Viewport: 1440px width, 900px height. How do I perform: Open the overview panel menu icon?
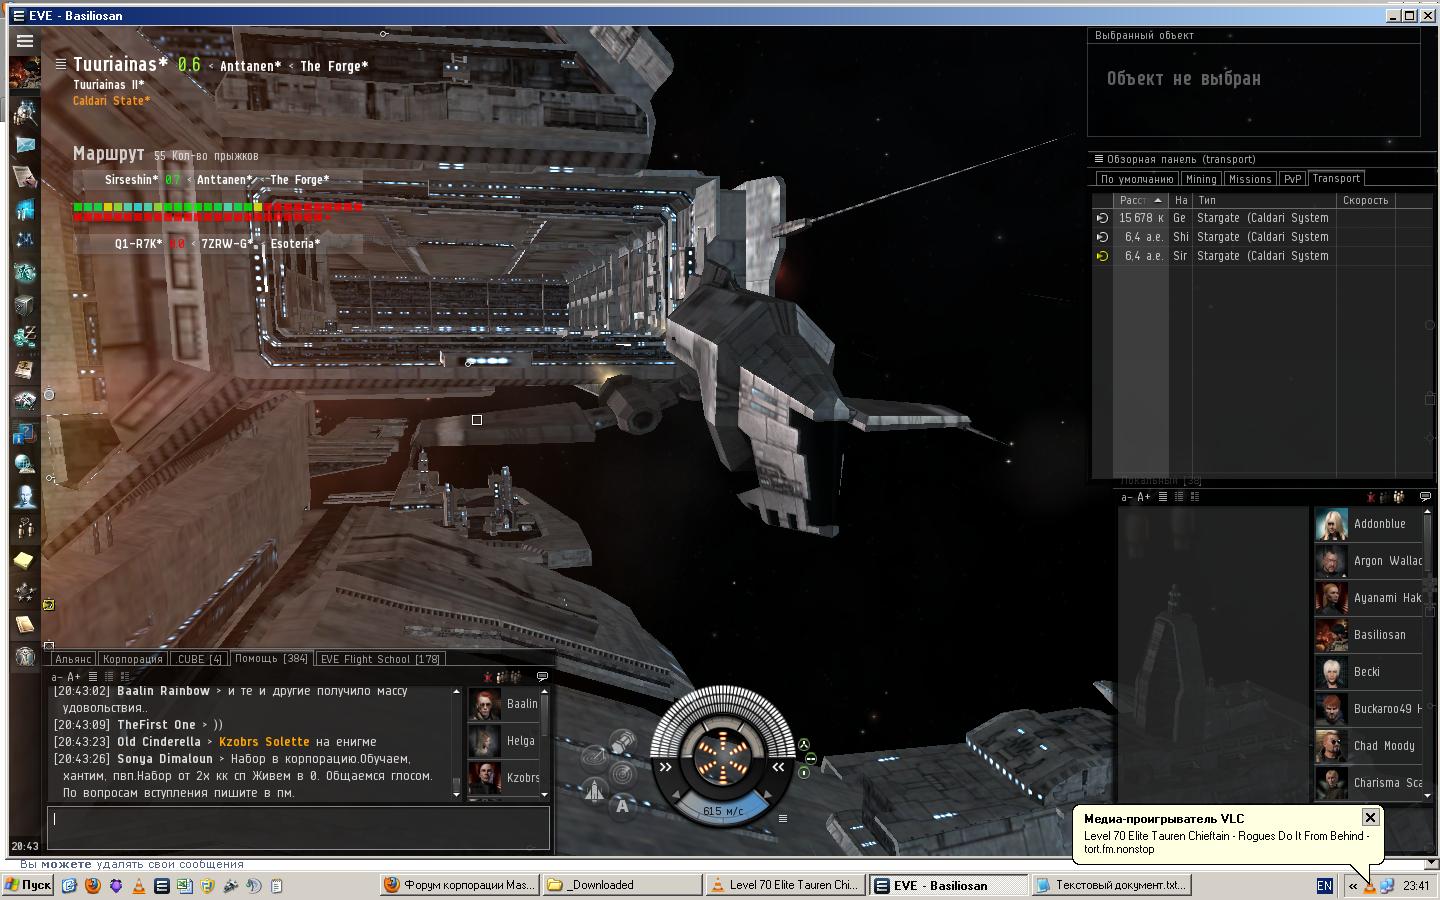(x=1099, y=159)
